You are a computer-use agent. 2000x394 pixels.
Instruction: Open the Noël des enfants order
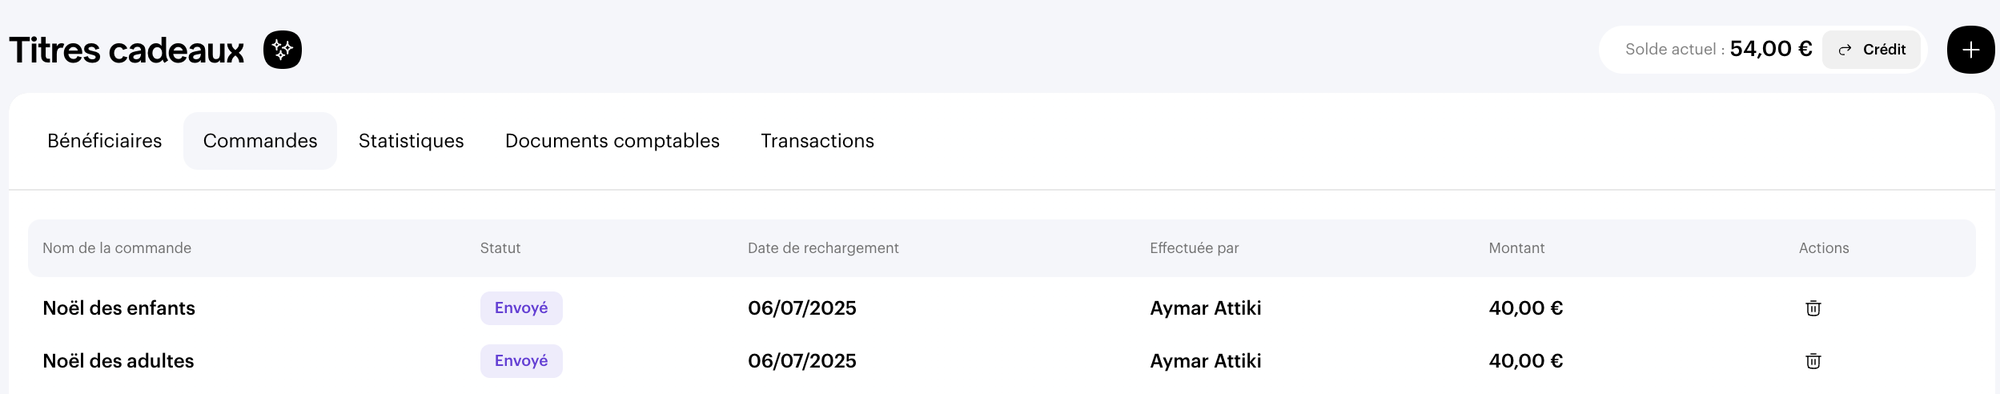point(119,308)
